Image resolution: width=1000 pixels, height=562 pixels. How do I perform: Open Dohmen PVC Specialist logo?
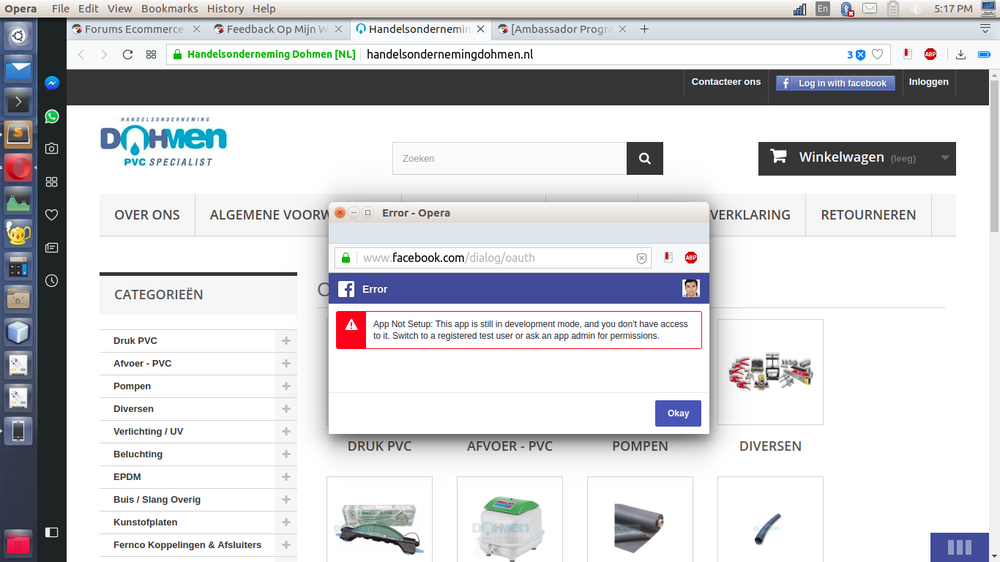[163, 142]
